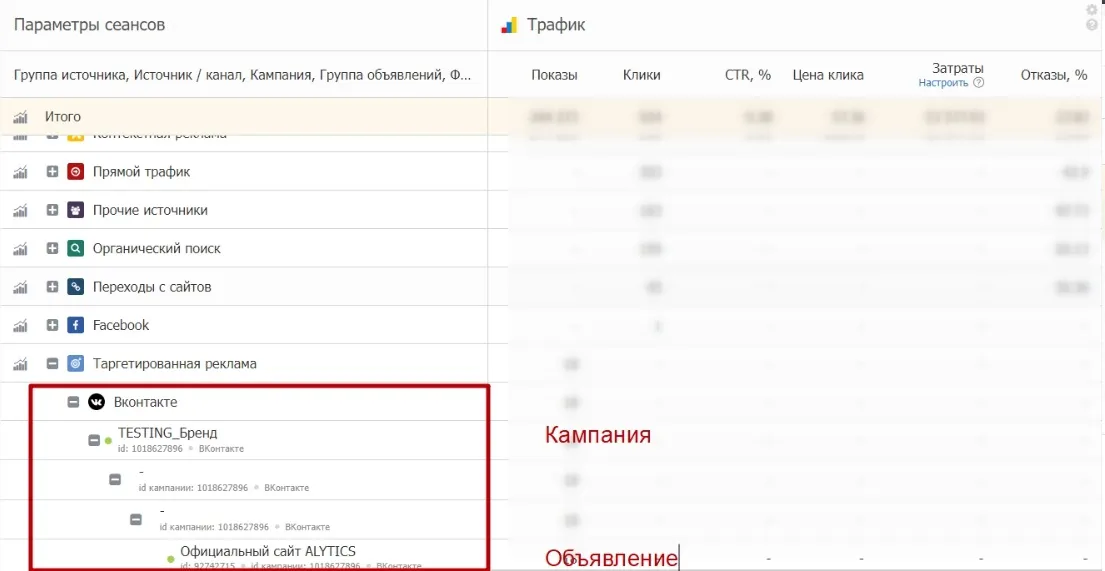Image resolution: width=1105 pixels, height=571 pixels.
Task: Expand the Переходы с сайтов row
Action: tap(52, 287)
